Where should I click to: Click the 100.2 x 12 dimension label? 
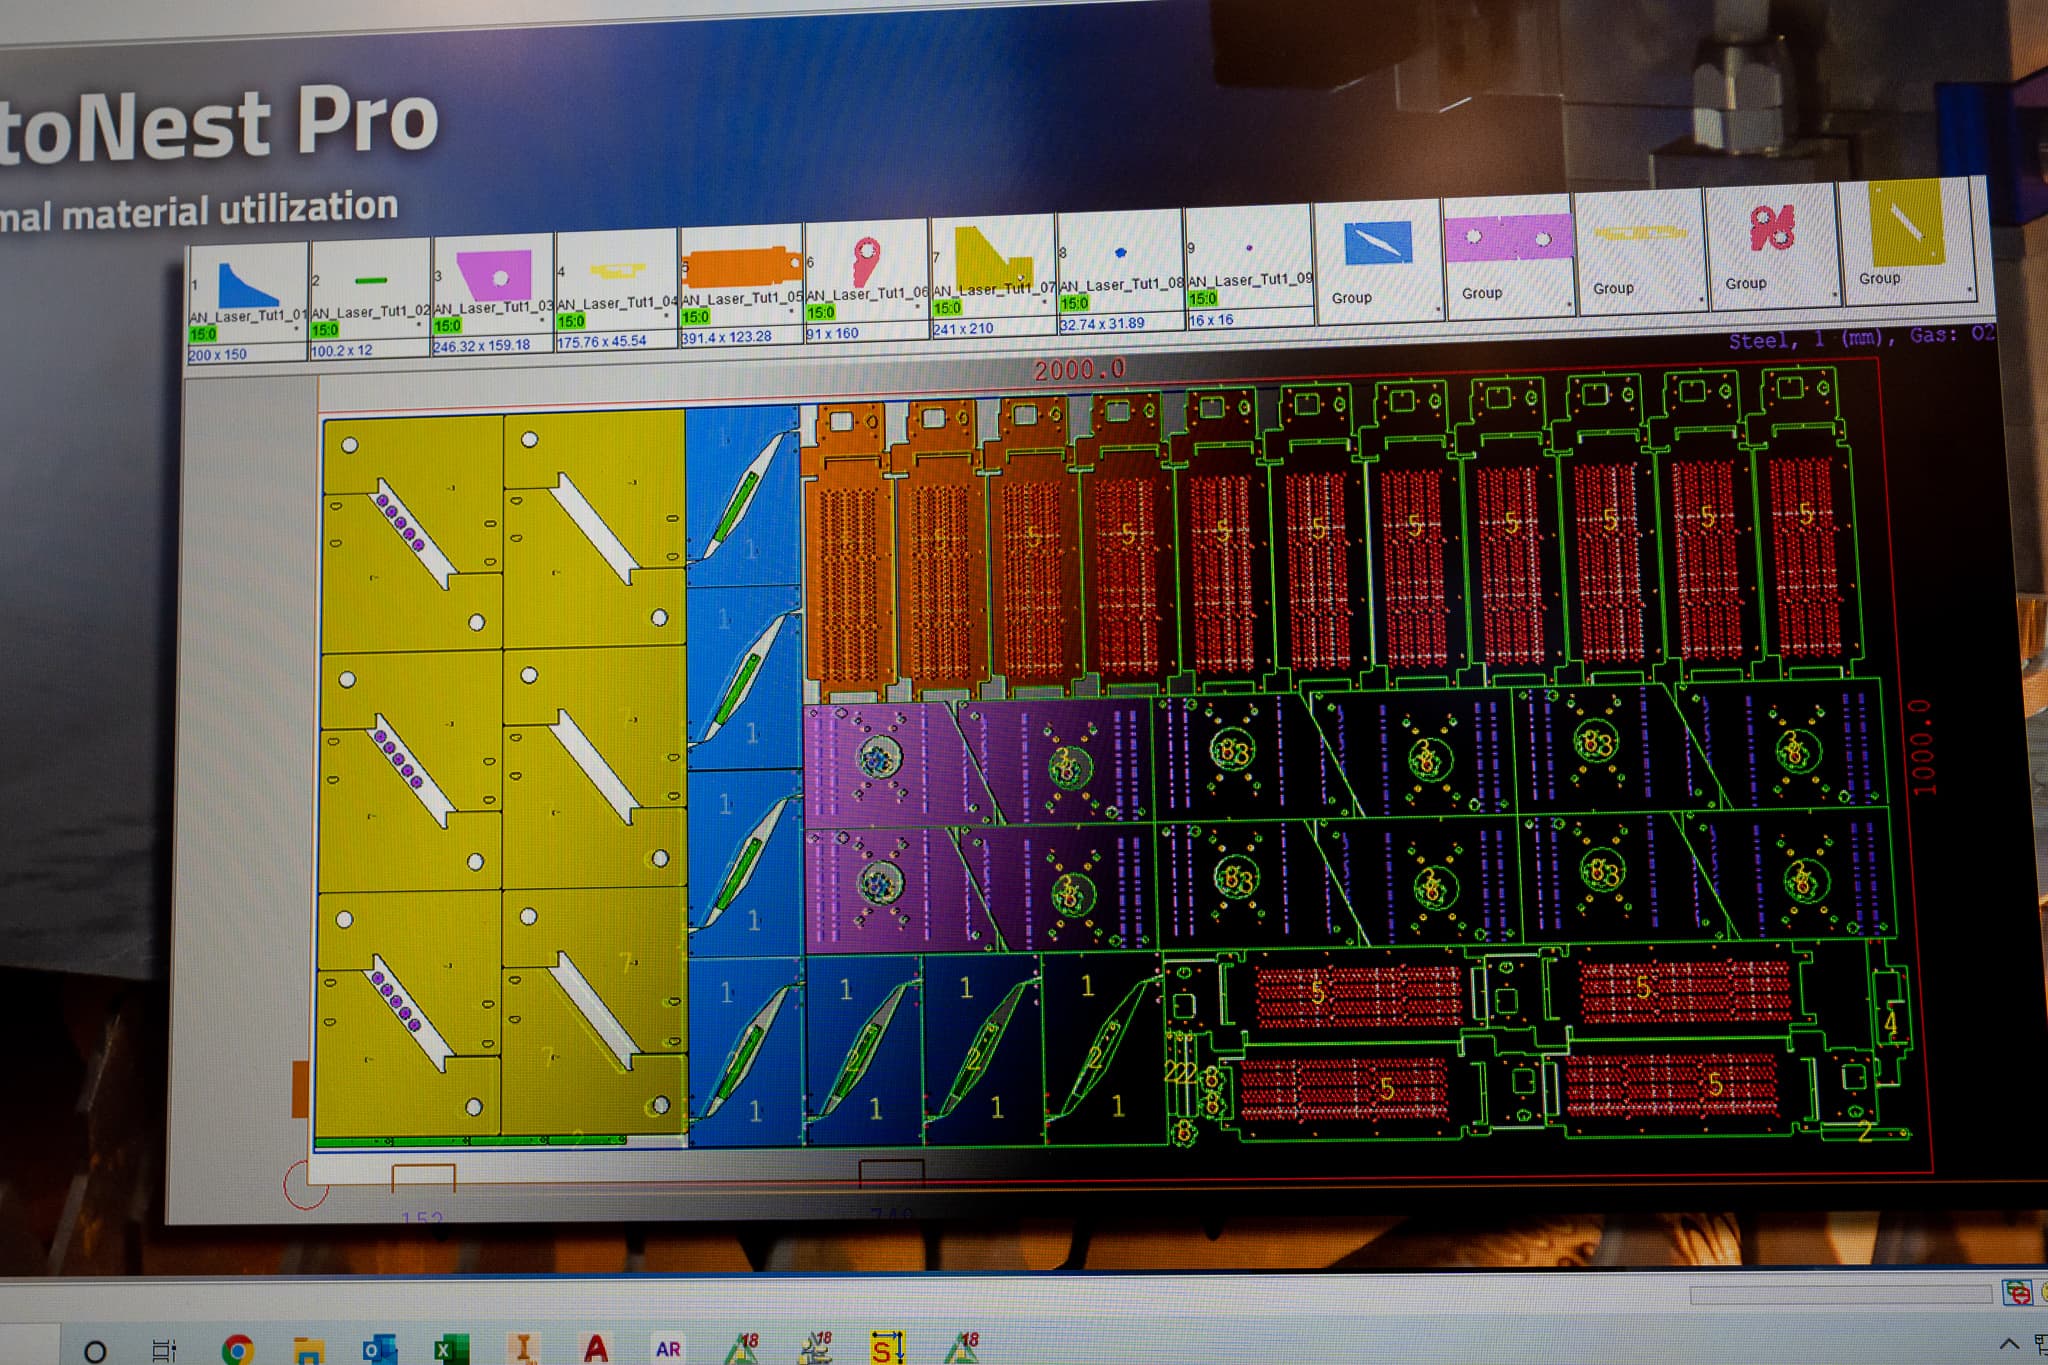click(341, 351)
